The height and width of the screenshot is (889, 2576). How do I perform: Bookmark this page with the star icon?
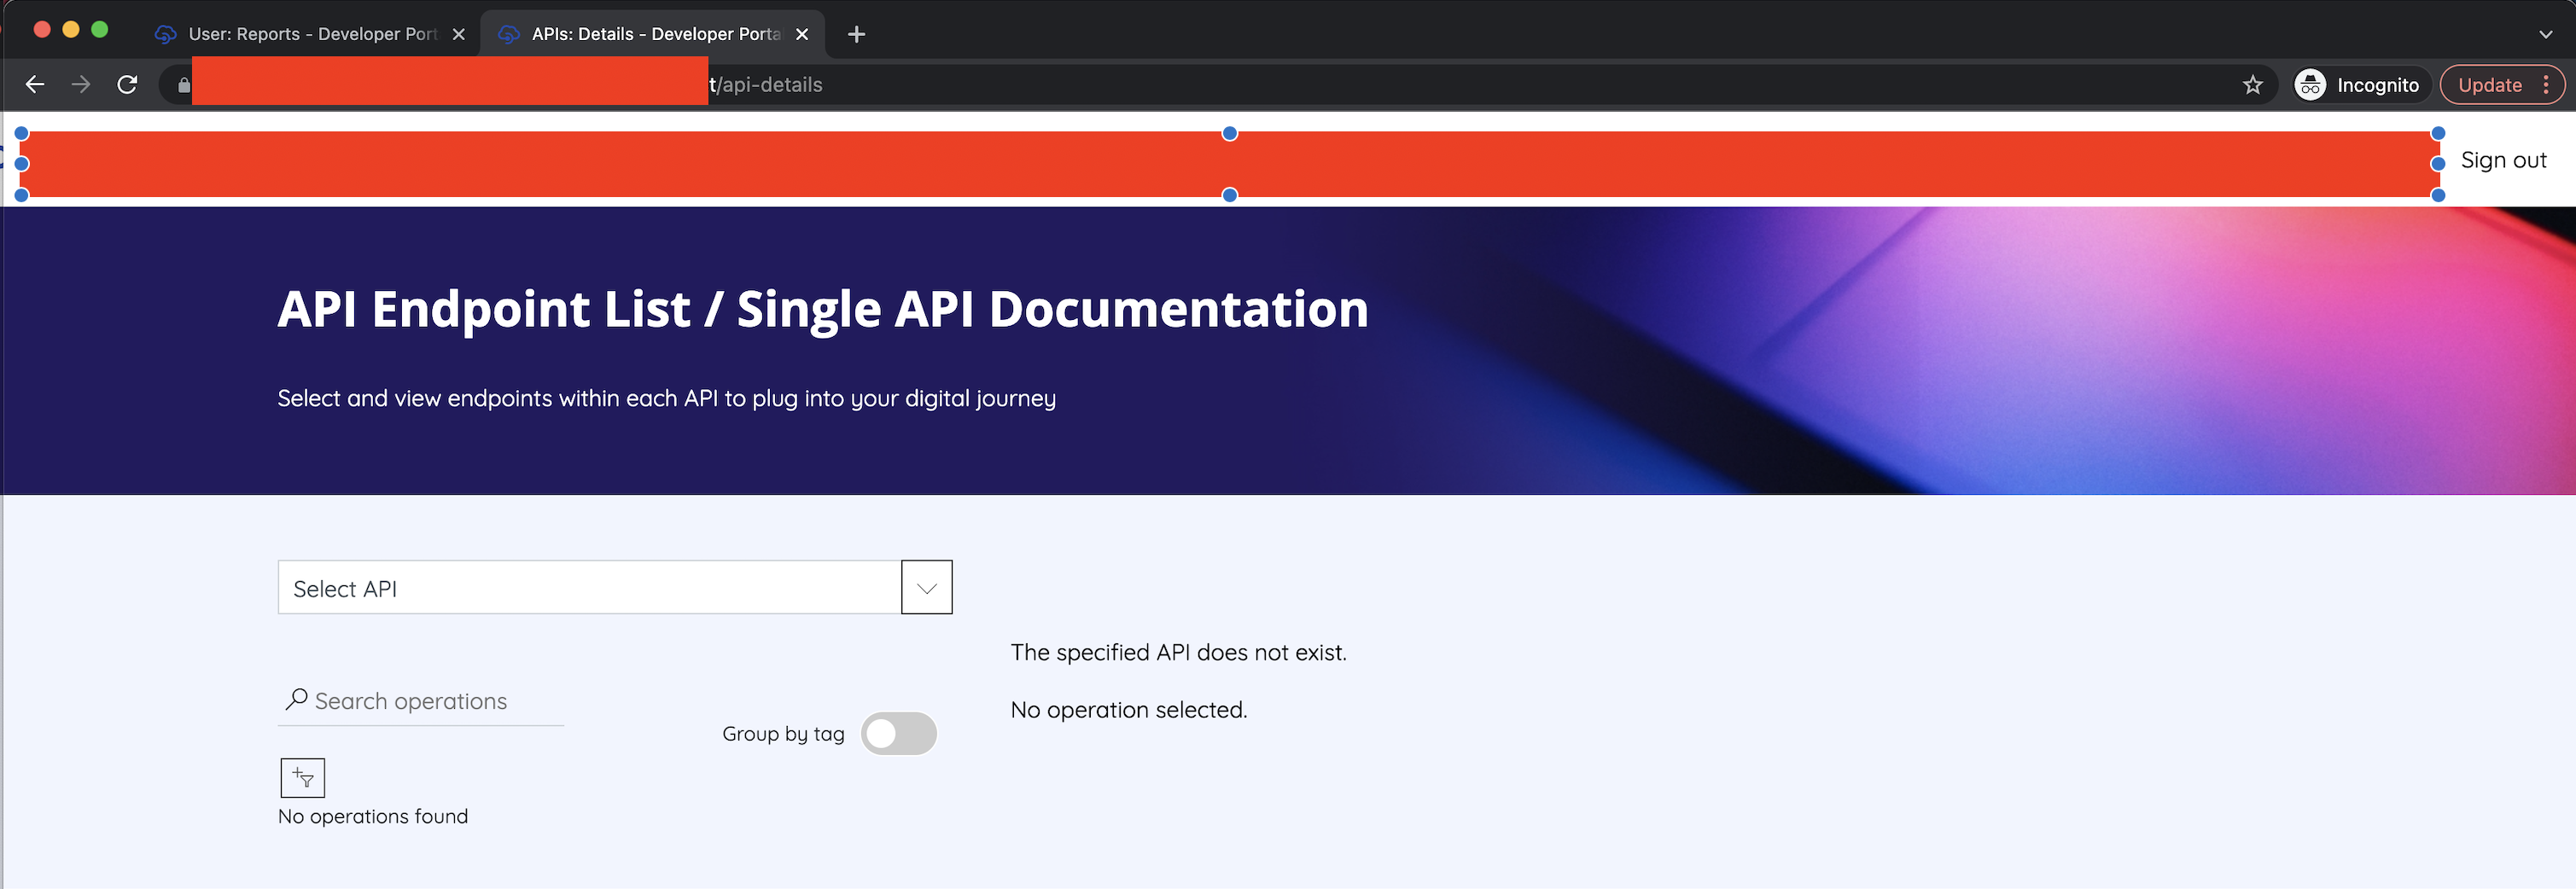tap(2253, 85)
